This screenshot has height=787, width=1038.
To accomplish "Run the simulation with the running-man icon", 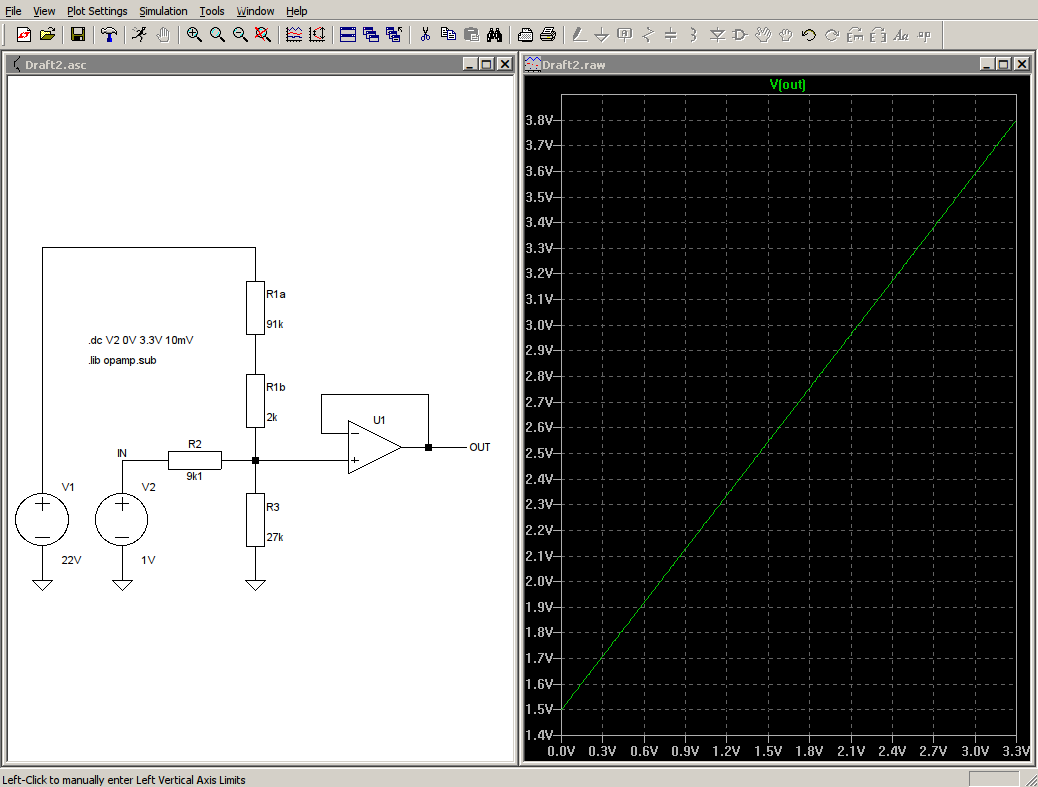I will click(x=139, y=34).
